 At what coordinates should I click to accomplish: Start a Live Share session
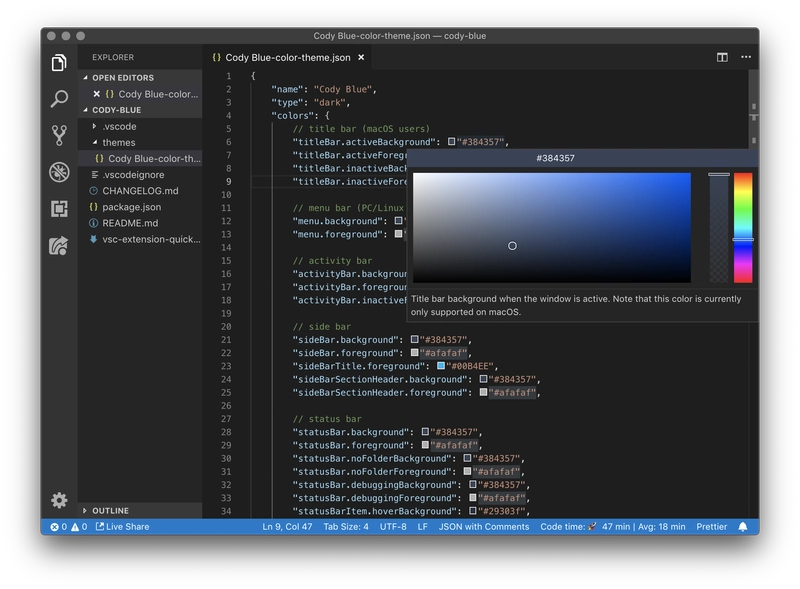tap(122, 527)
